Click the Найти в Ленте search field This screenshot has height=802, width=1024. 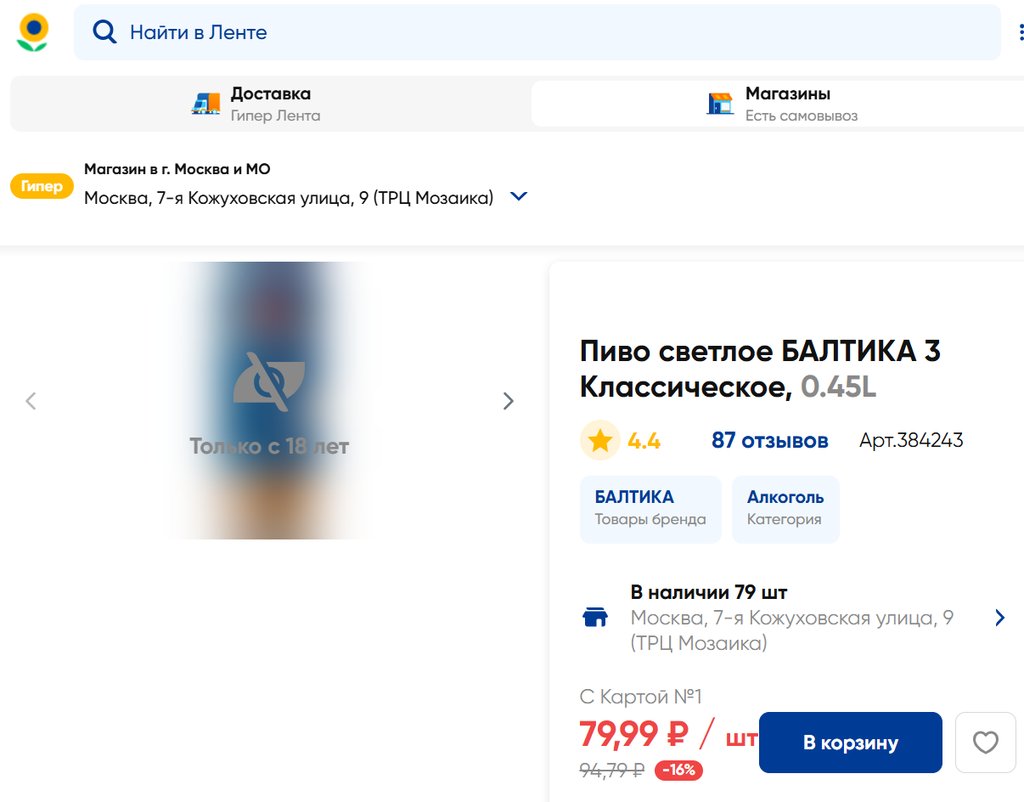click(x=550, y=32)
